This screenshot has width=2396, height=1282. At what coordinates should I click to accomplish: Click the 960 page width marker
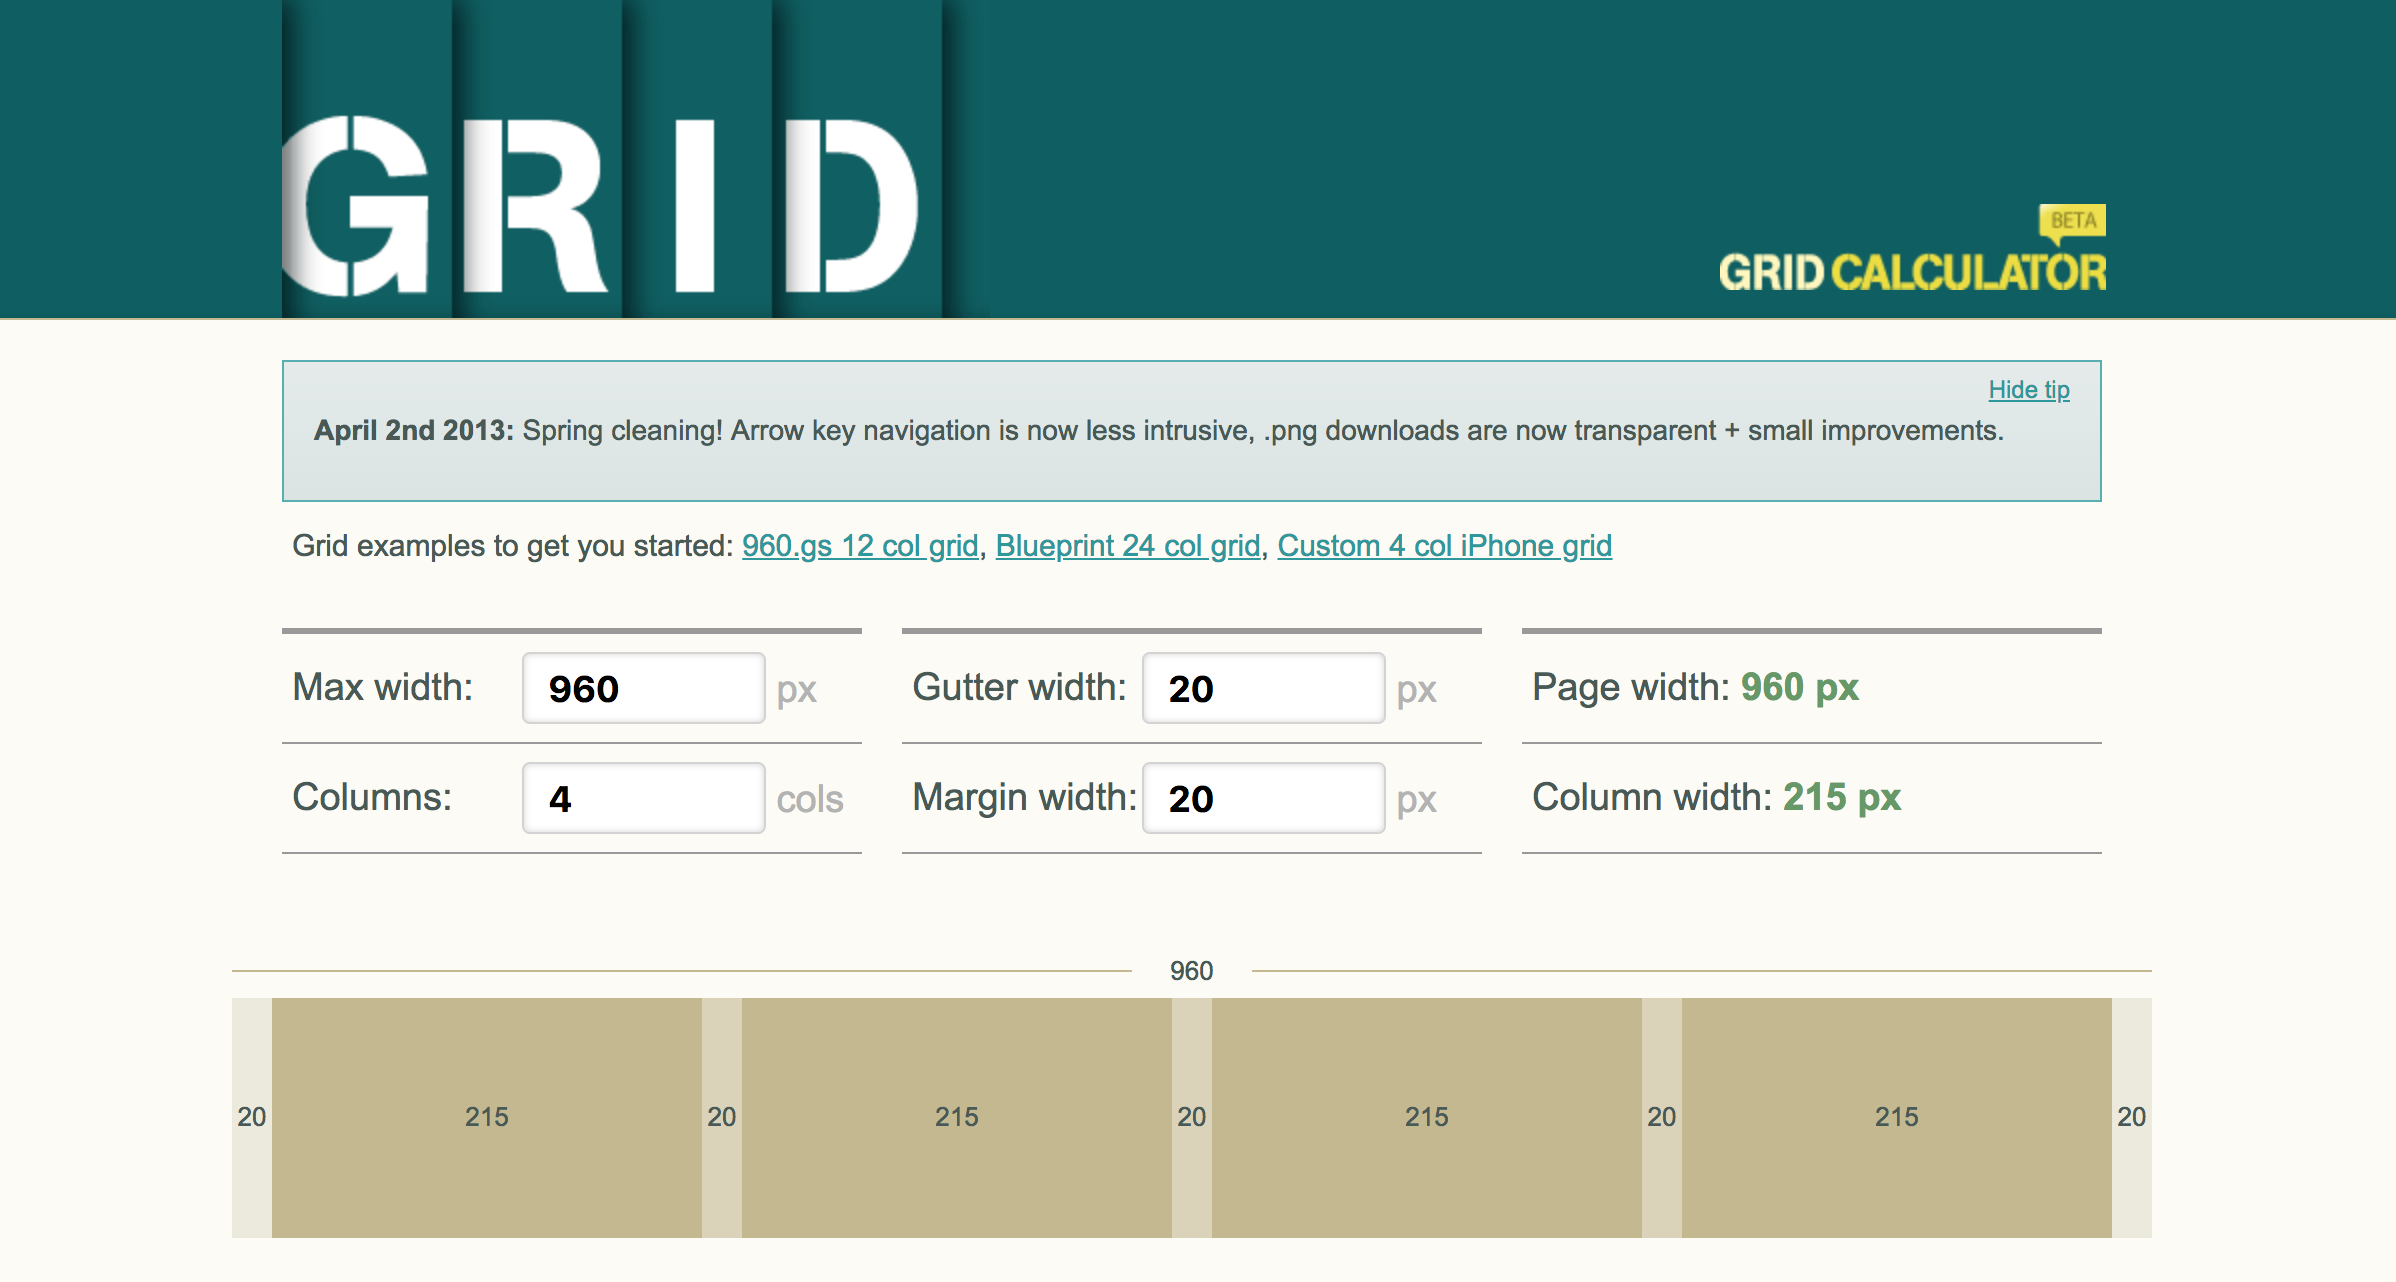(x=1191, y=971)
